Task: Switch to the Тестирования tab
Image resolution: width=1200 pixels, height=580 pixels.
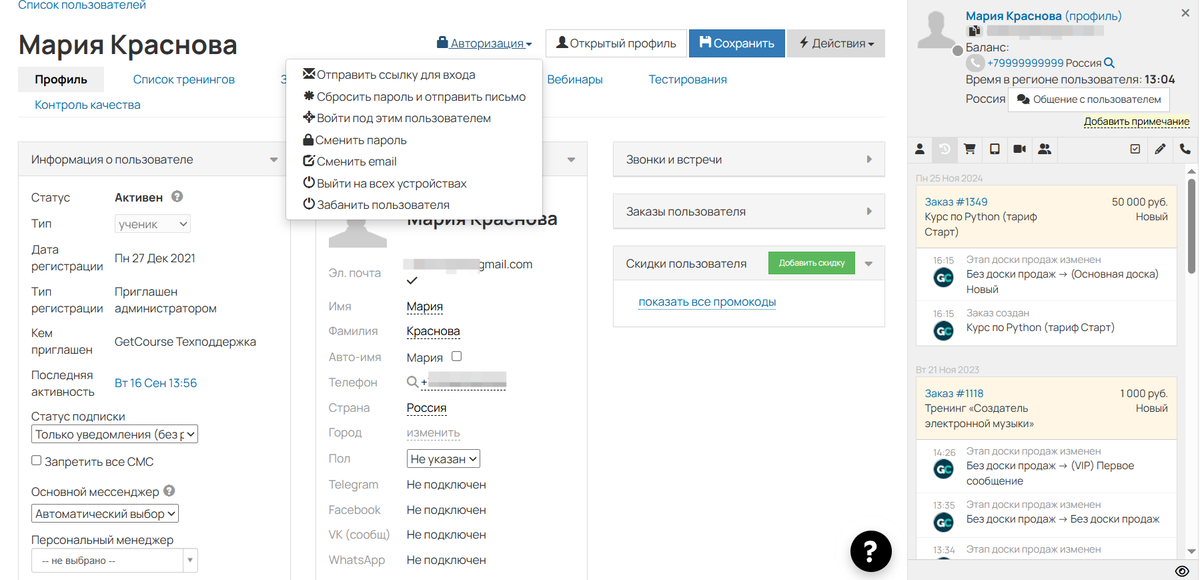Action: (687, 79)
